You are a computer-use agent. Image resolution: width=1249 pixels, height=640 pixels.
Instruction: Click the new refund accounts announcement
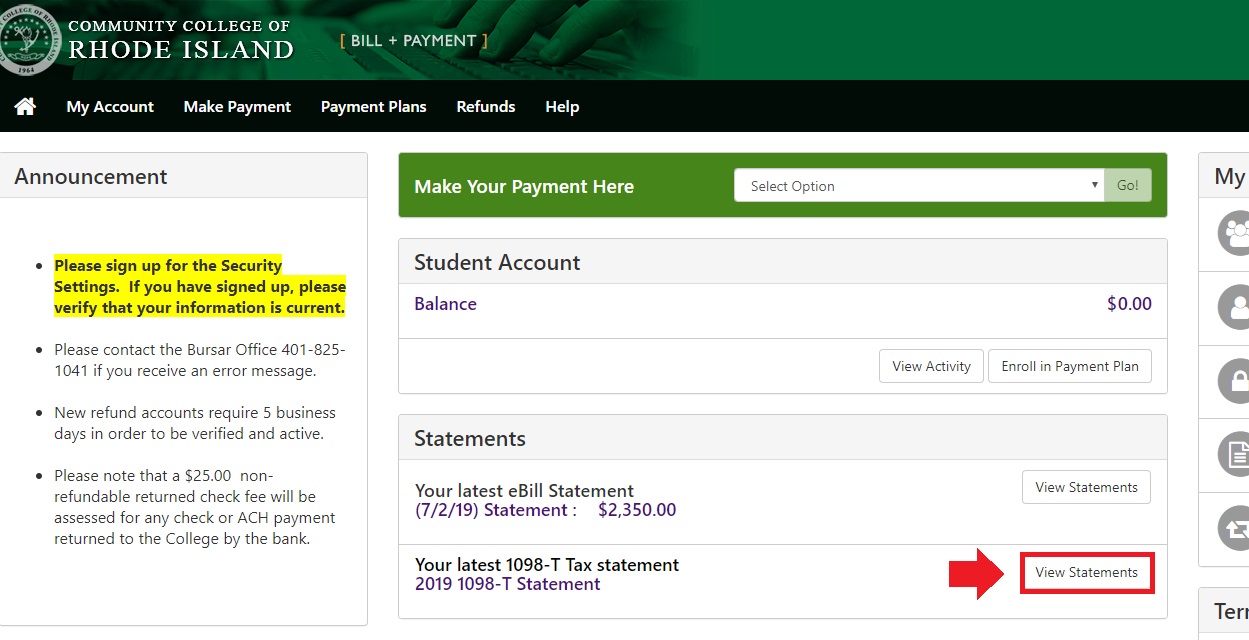pos(195,423)
